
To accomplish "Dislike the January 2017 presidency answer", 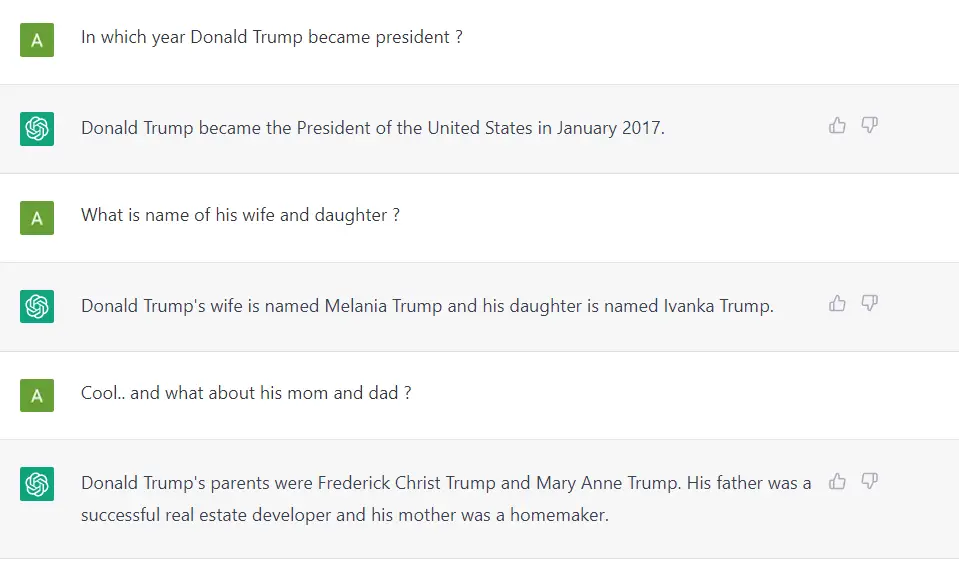I will click(x=869, y=126).
